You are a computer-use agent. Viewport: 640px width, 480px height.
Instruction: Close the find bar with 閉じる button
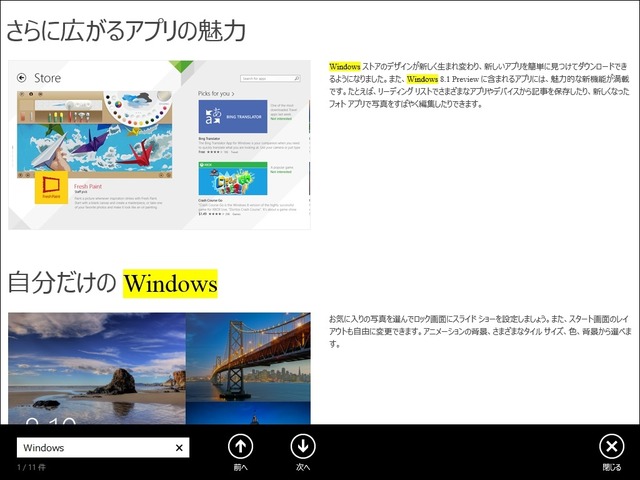[x=611, y=446]
